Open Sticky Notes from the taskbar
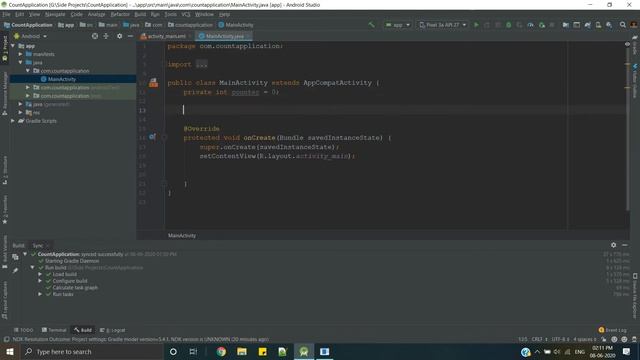Image resolution: width=640 pixels, height=360 pixels. coord(262,351)
